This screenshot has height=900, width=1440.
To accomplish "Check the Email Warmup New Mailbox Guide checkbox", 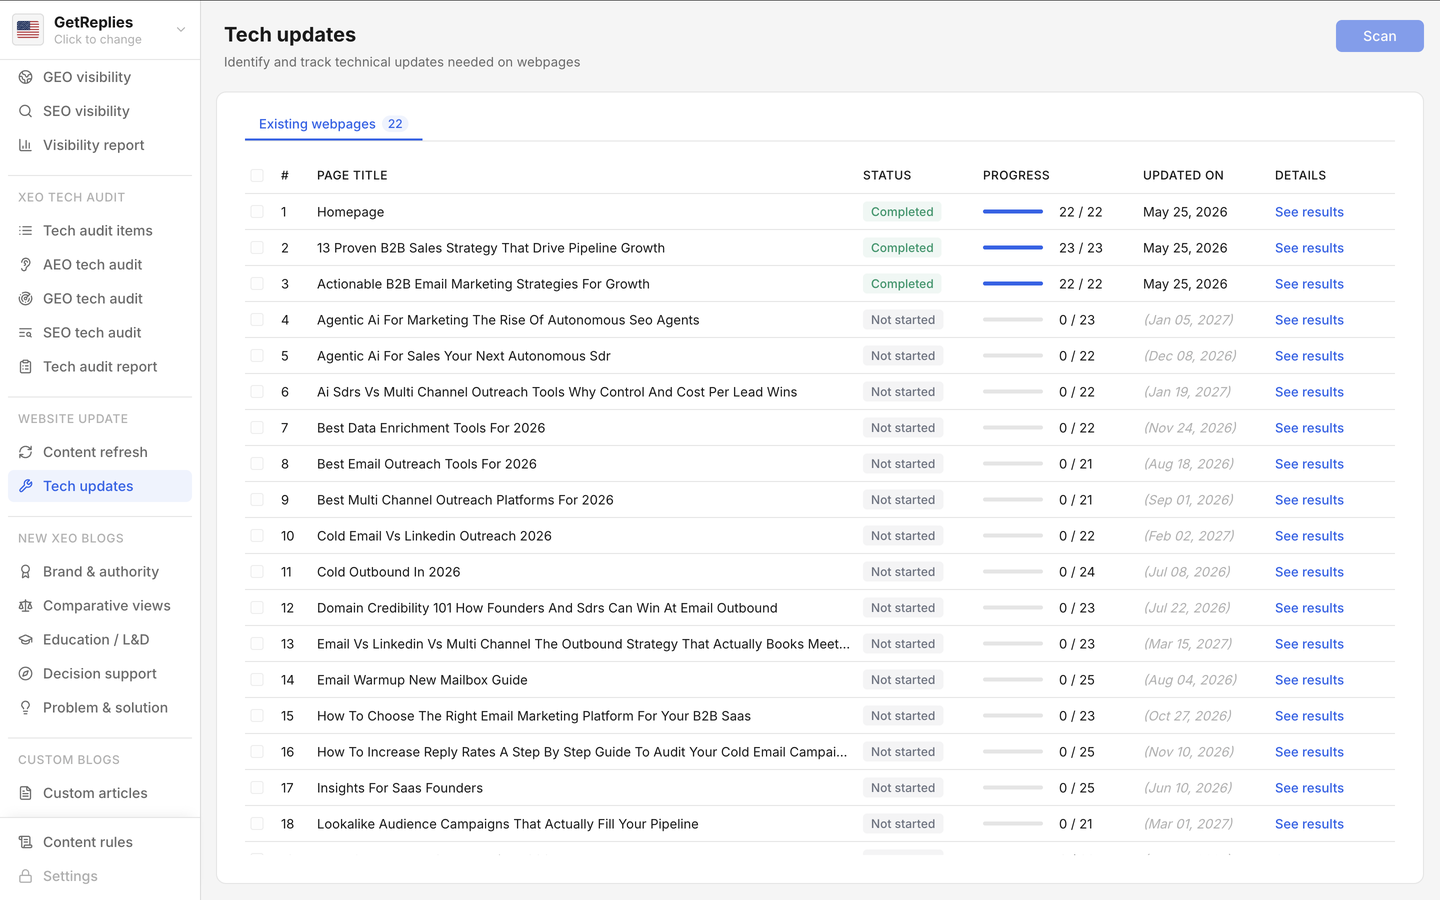I will click(257, 680).
